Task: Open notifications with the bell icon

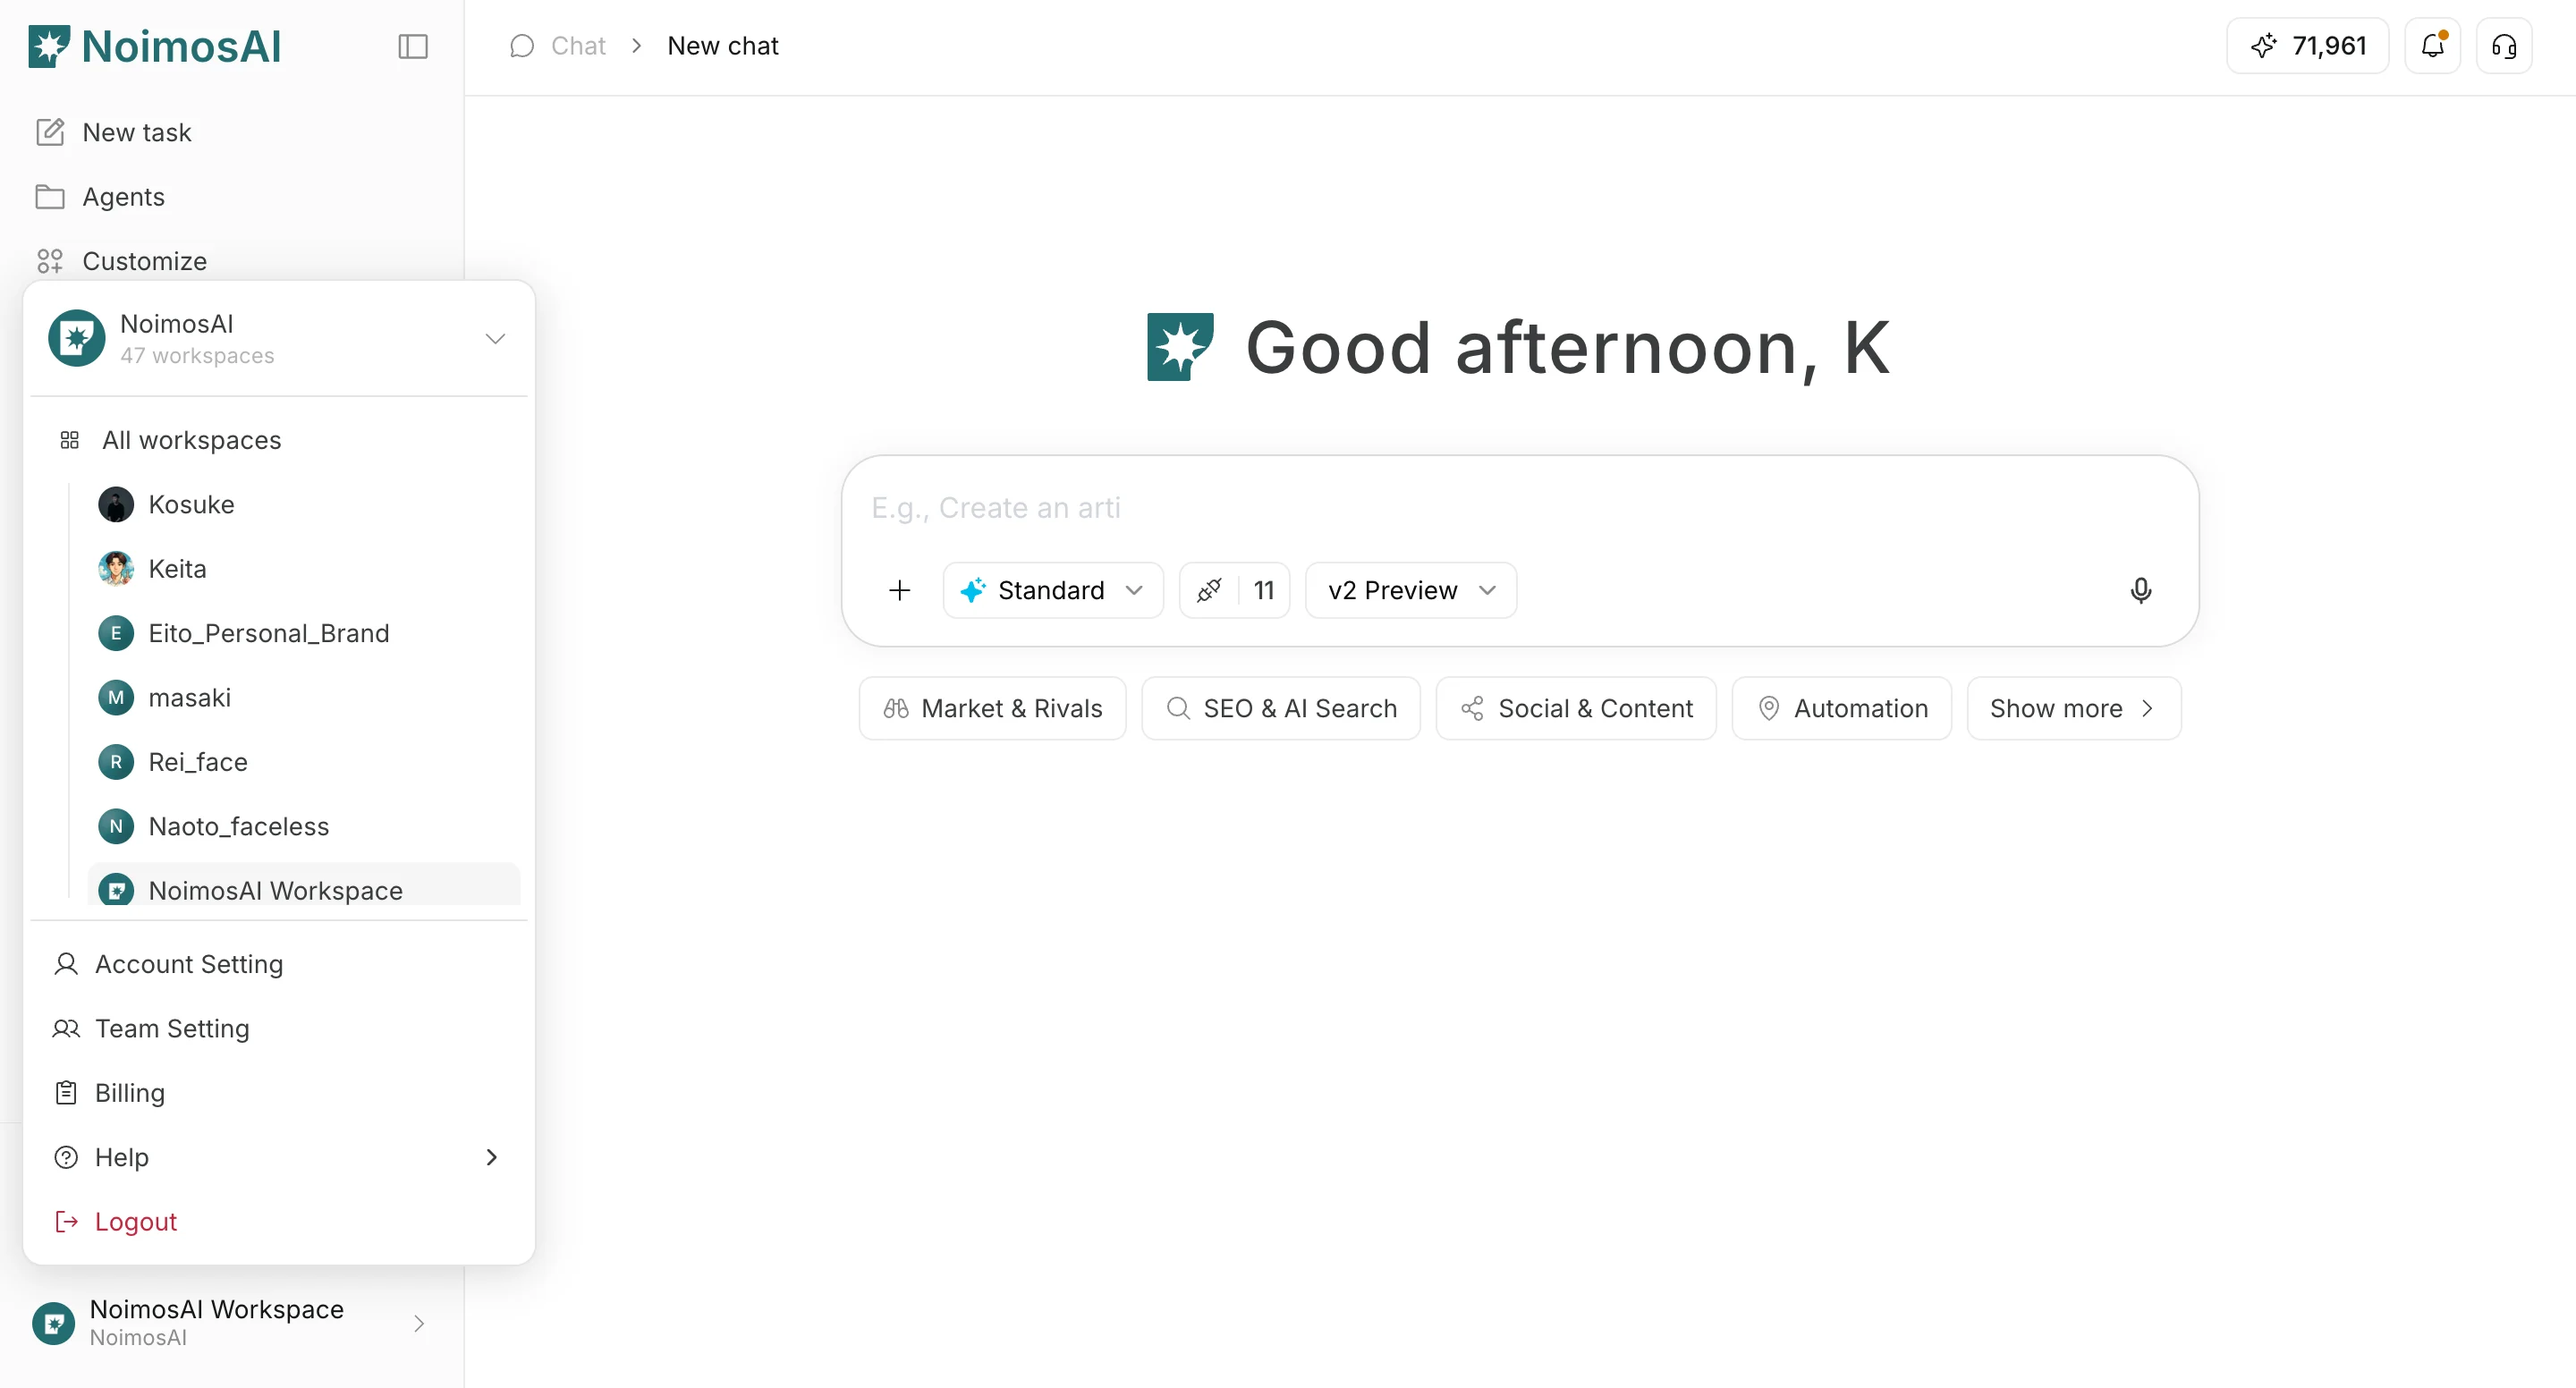Action: point(2433,46)
